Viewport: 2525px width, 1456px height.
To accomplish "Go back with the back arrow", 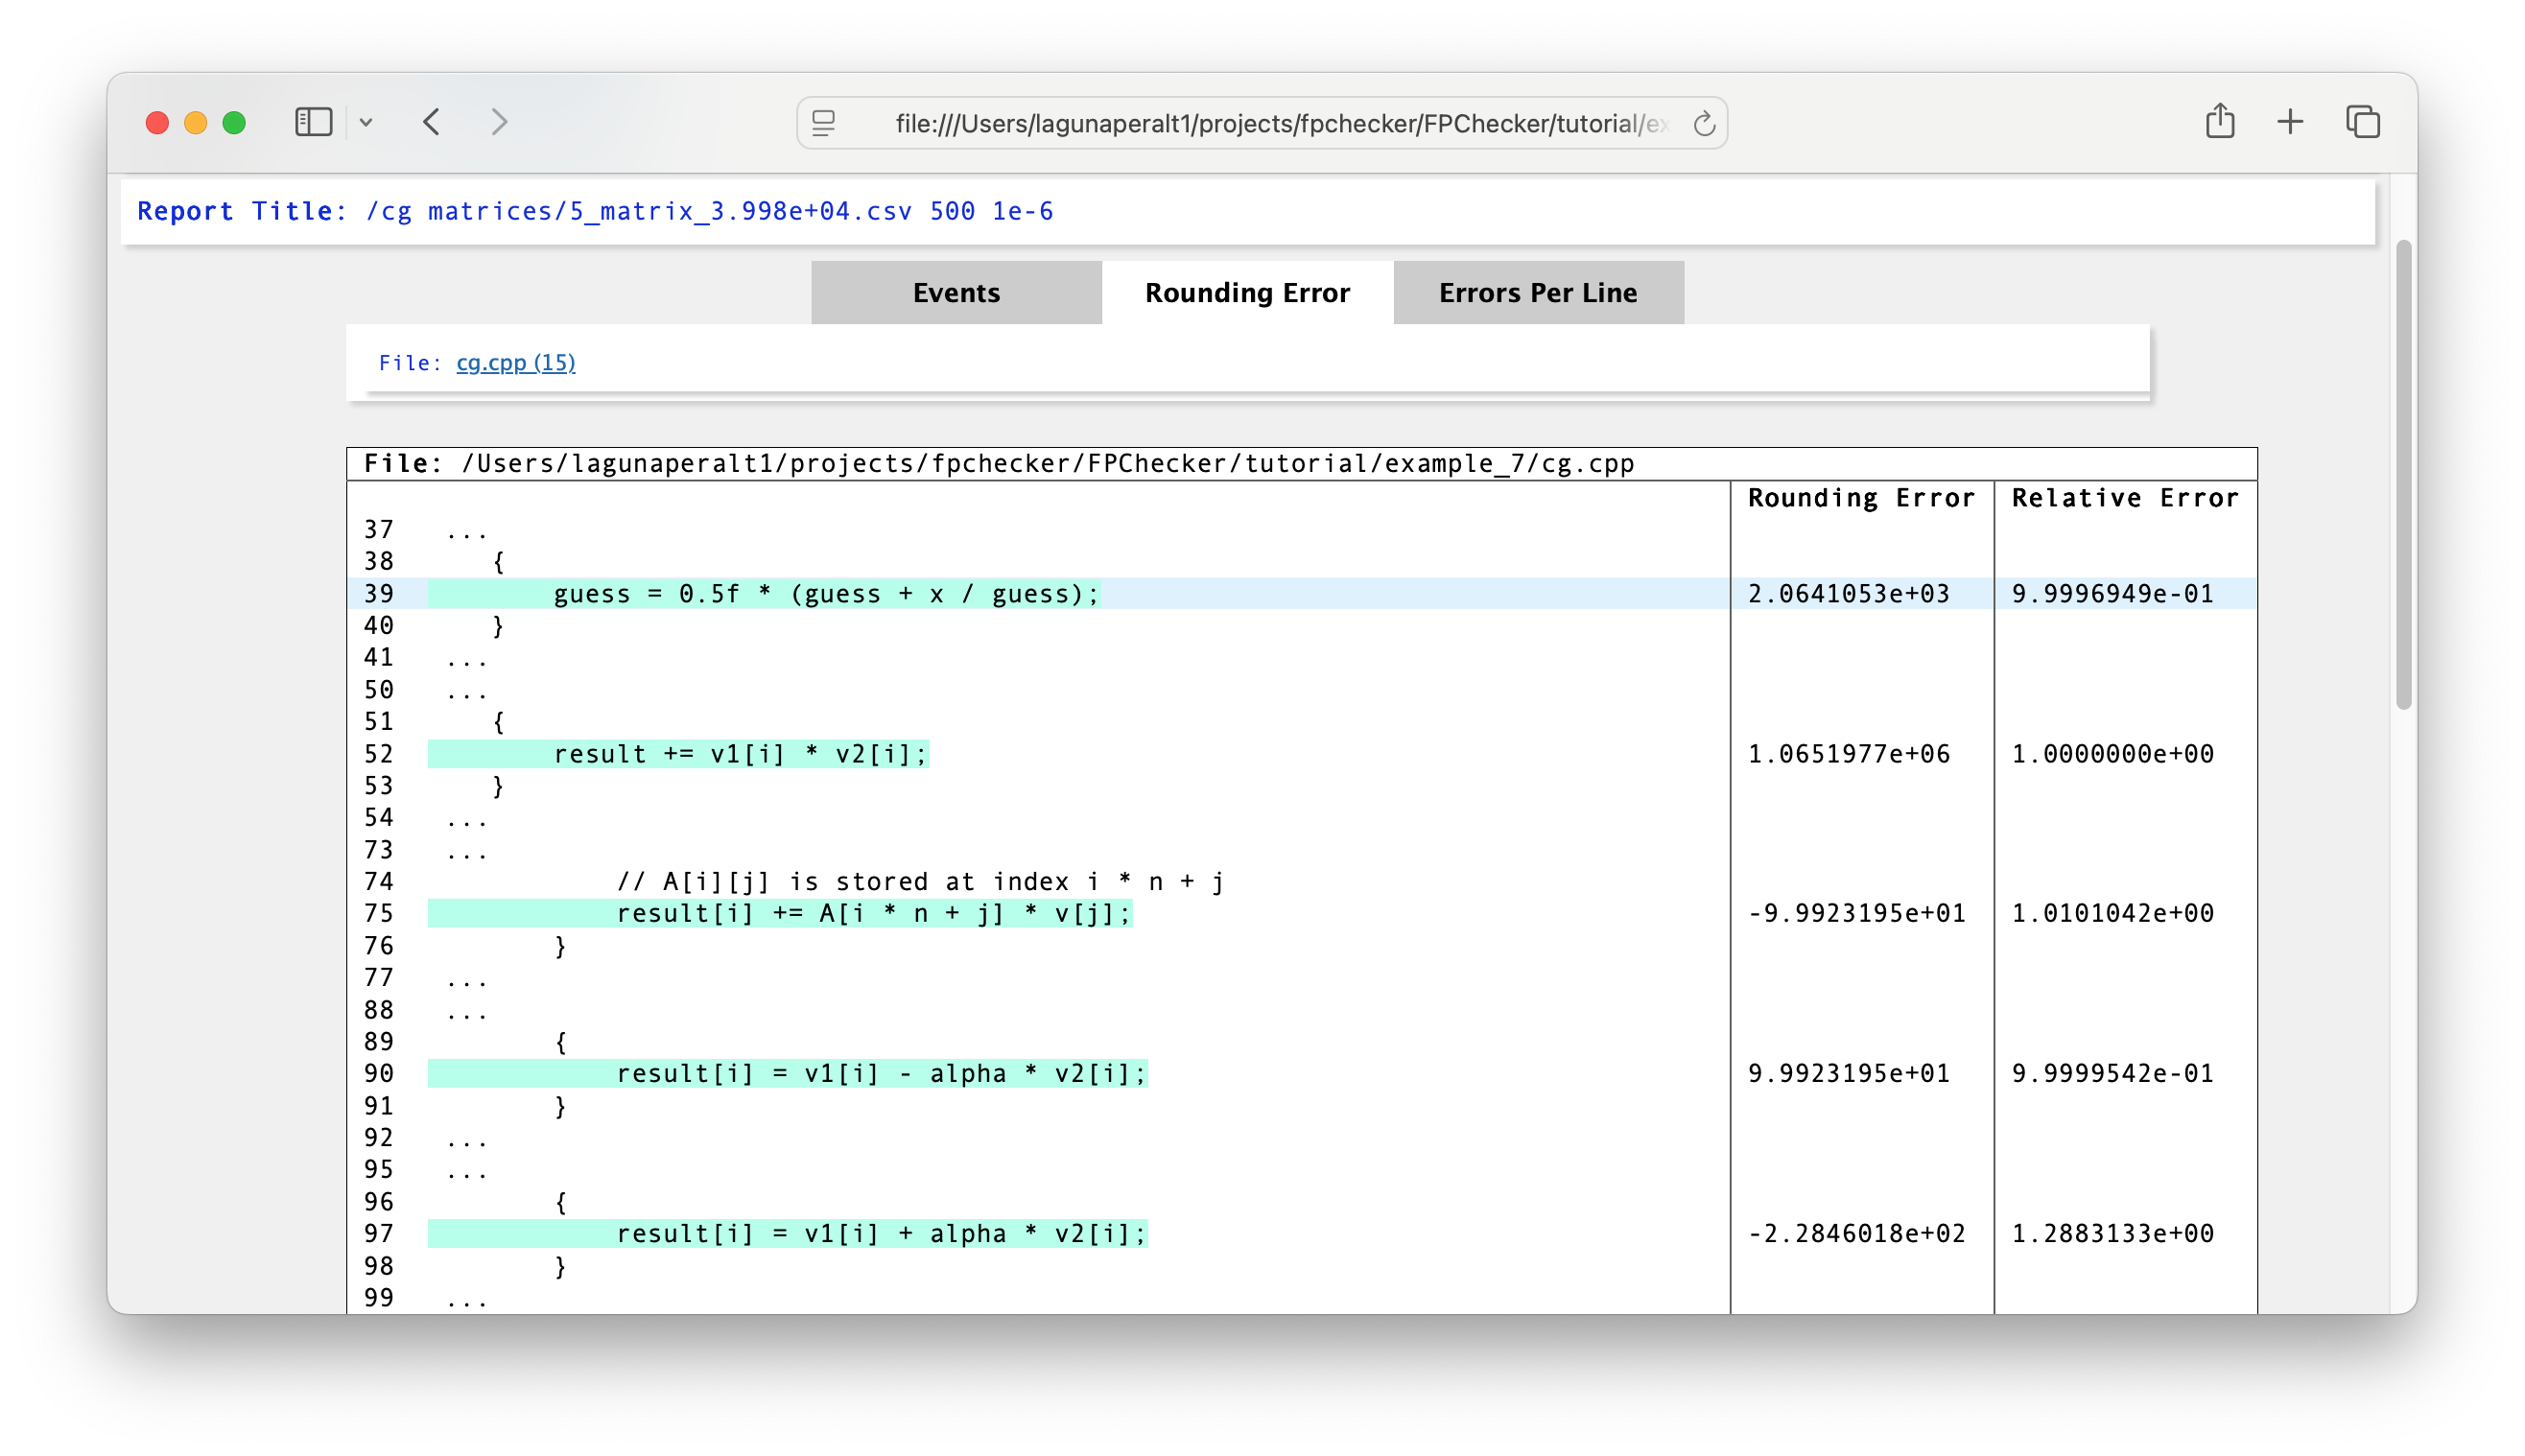I will tap(432, 122).
